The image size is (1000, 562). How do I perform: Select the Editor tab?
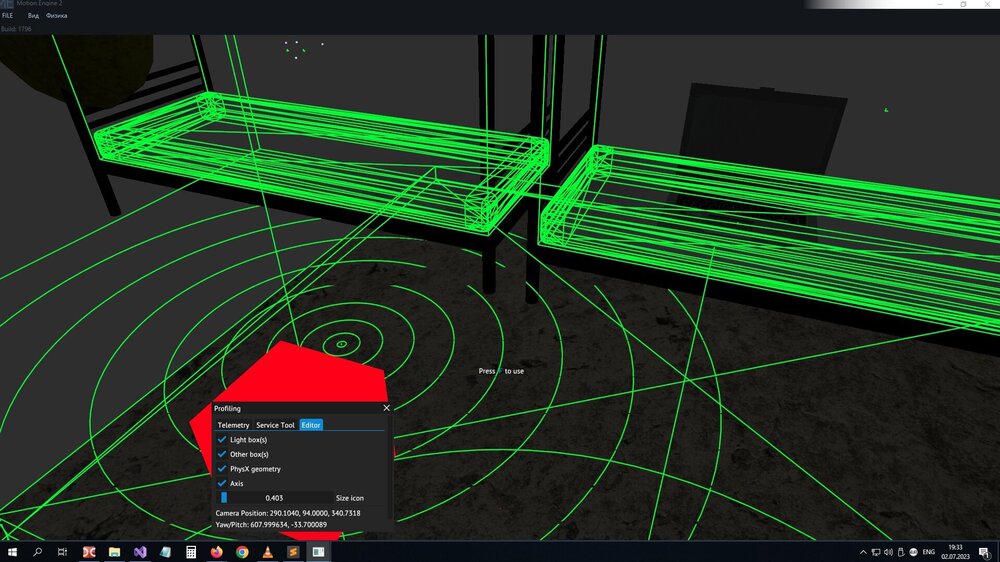point(311,425)
